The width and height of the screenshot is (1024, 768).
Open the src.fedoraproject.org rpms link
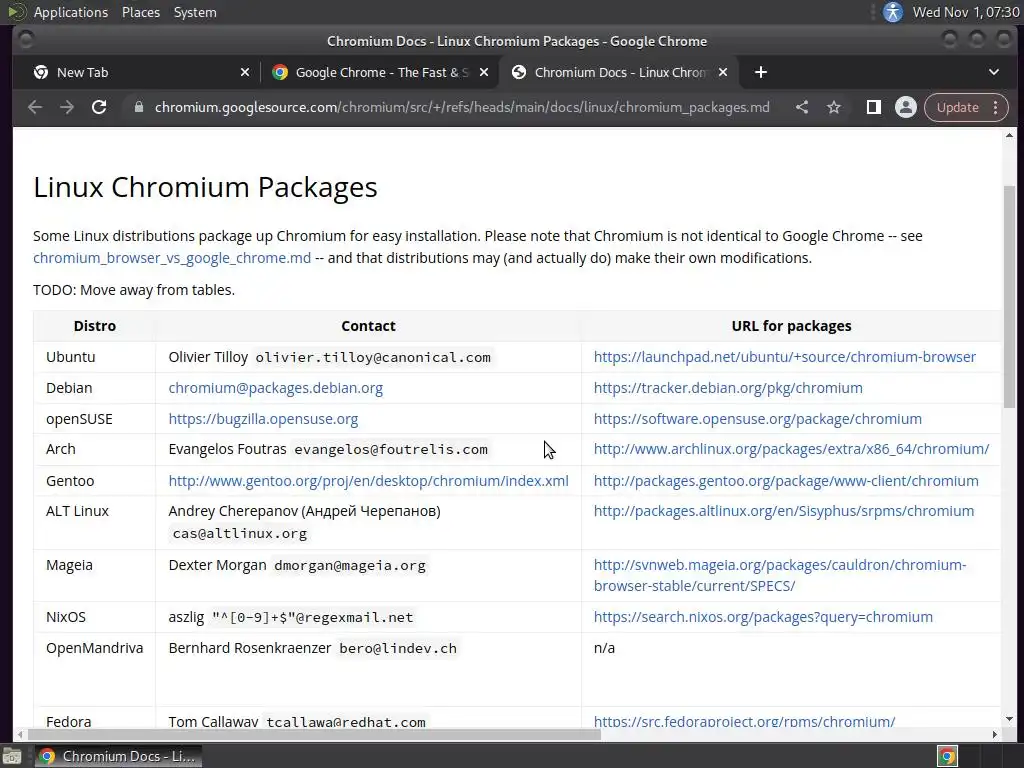point(744,721)
